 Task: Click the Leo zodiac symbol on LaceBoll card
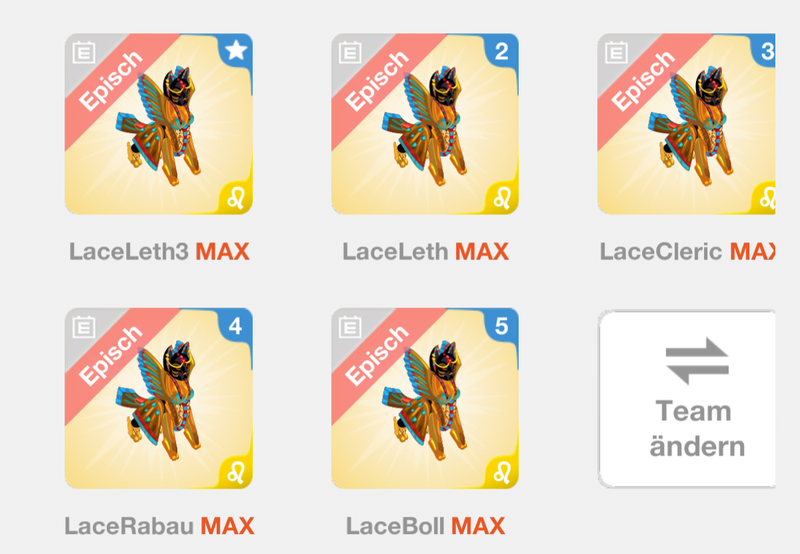[x=503, y=472]
